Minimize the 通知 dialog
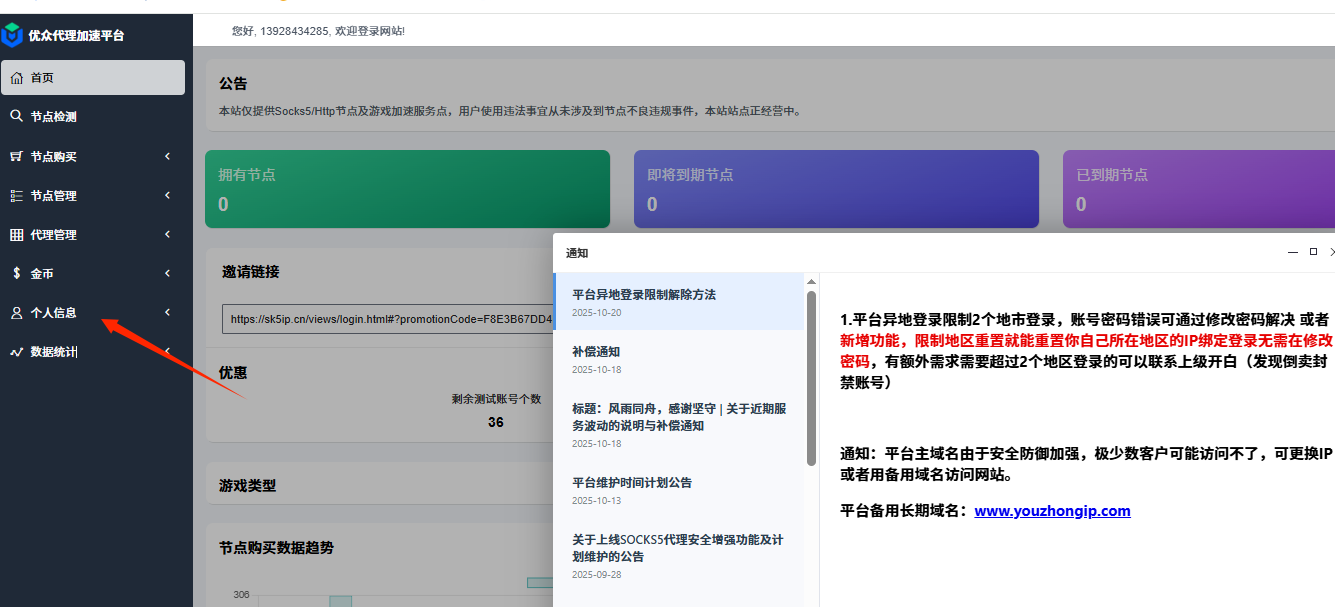Viewport: 1335px width, 607px height. pyautogui.click(x=1293, y=253)
